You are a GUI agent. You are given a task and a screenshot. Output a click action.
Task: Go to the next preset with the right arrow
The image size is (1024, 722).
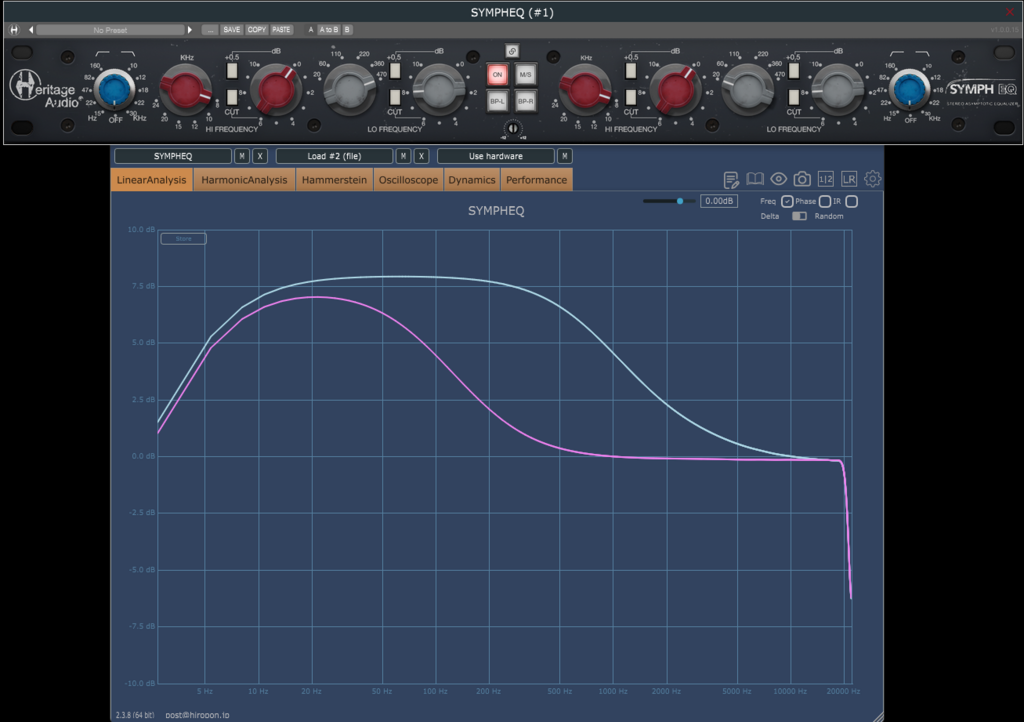[190, 30]
